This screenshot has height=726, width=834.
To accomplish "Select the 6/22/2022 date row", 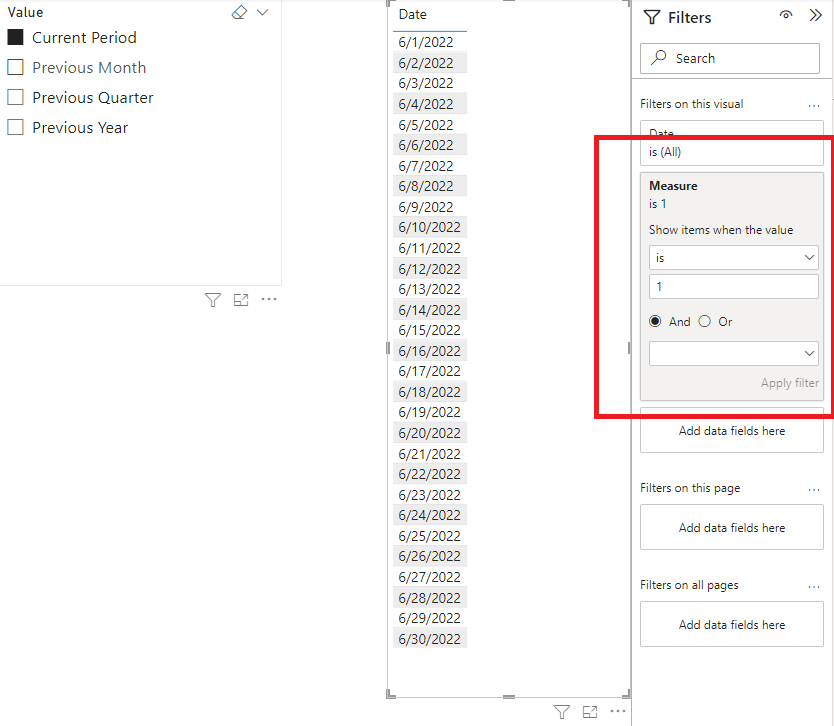I will [x=430, y=474].
